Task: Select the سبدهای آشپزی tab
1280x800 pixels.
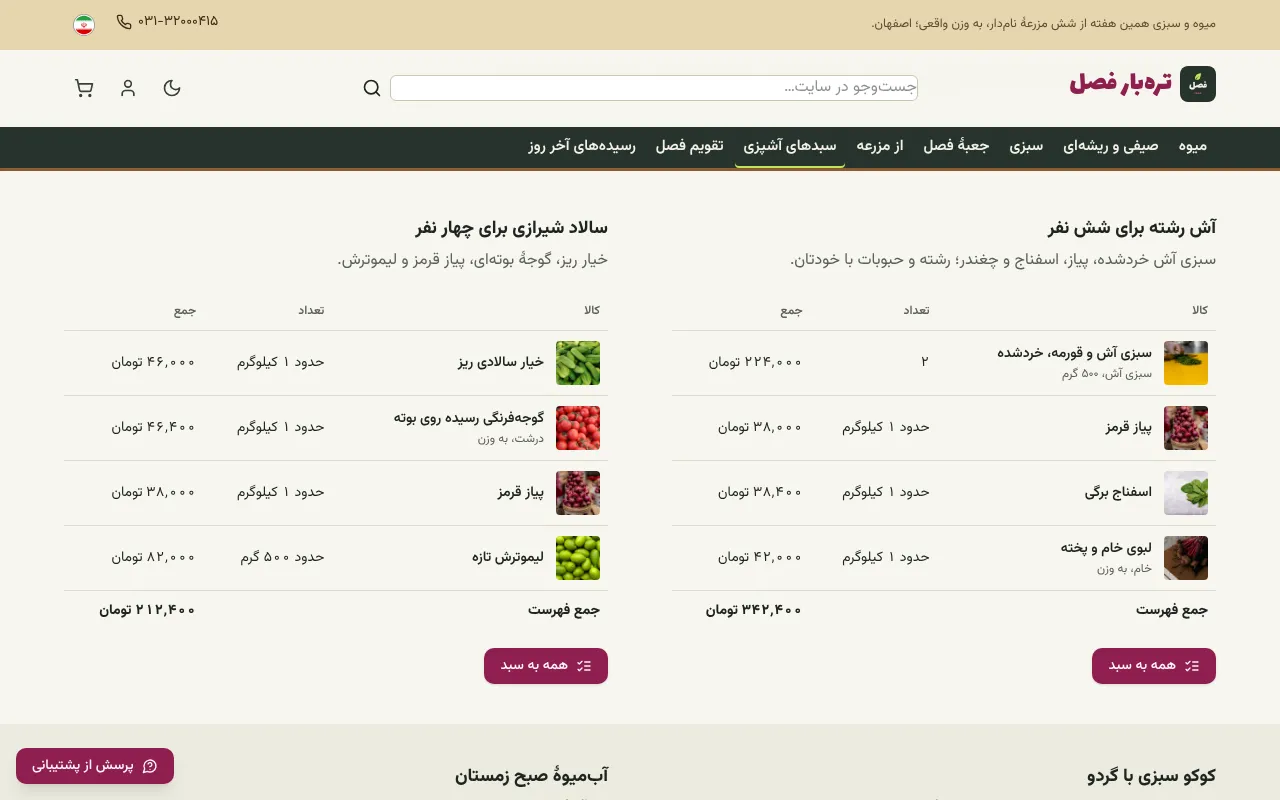Action: coord(790,146)
